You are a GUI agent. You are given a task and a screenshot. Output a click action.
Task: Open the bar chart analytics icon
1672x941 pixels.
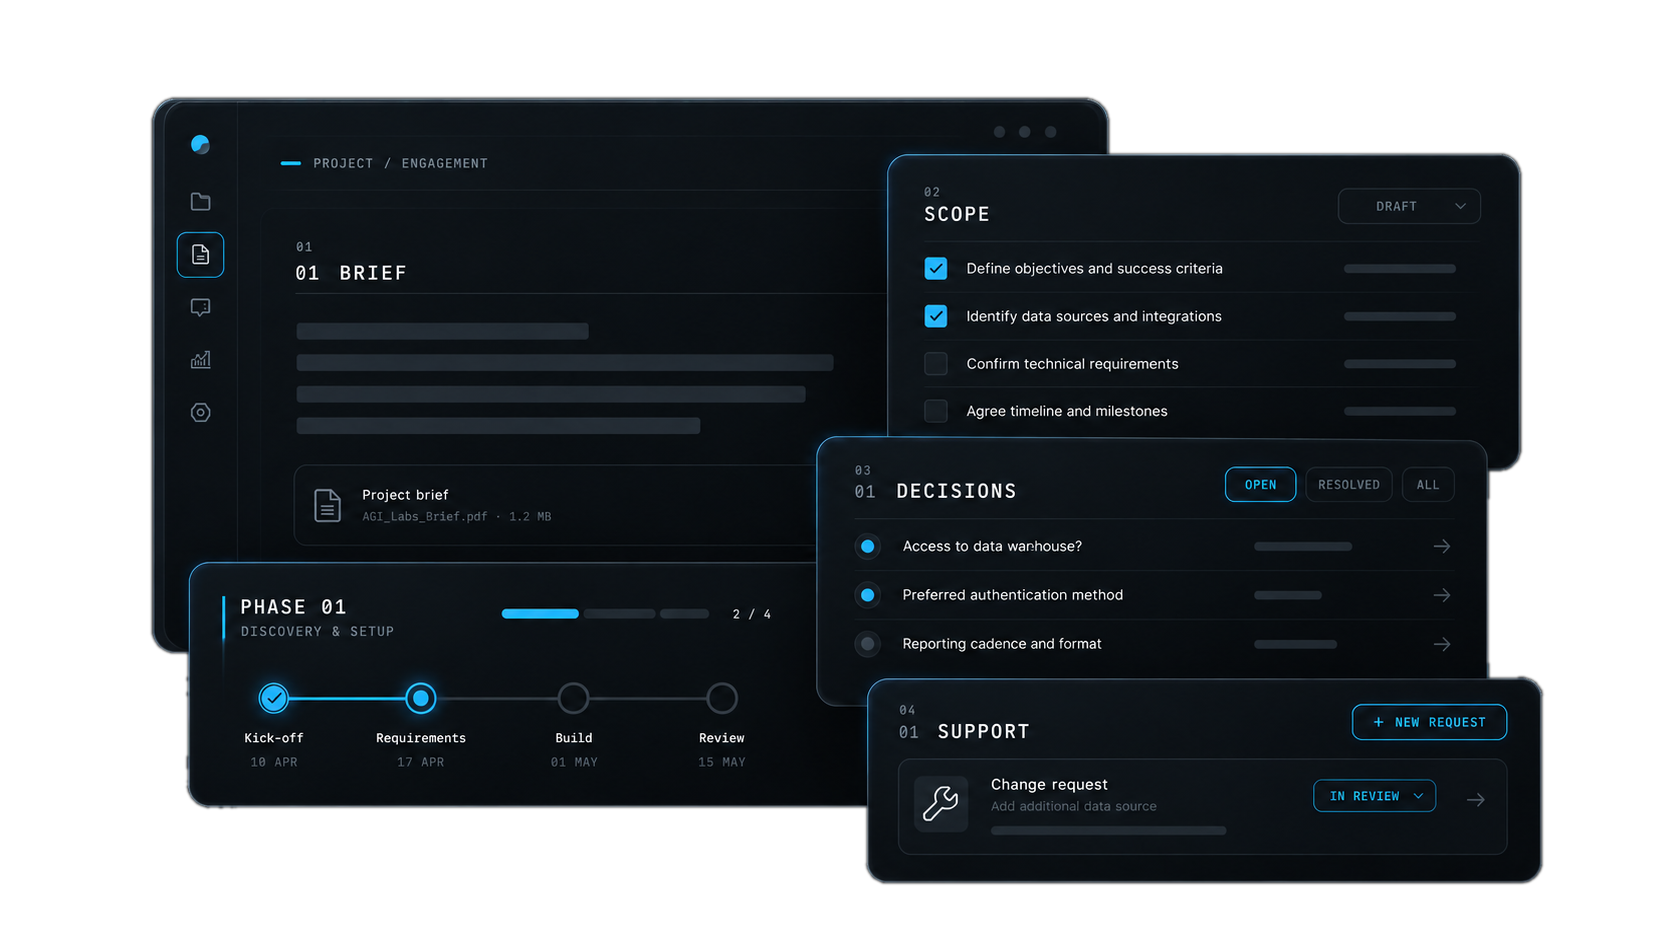(200, 360)
